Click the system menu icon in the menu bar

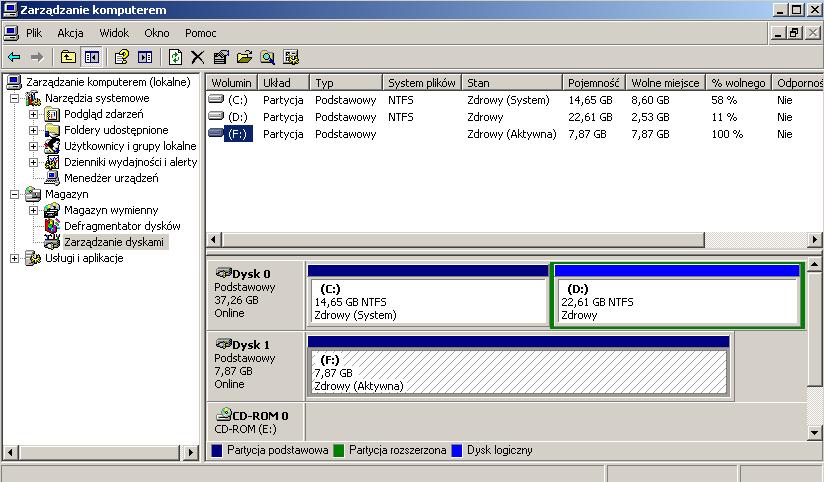coord(11,33)
